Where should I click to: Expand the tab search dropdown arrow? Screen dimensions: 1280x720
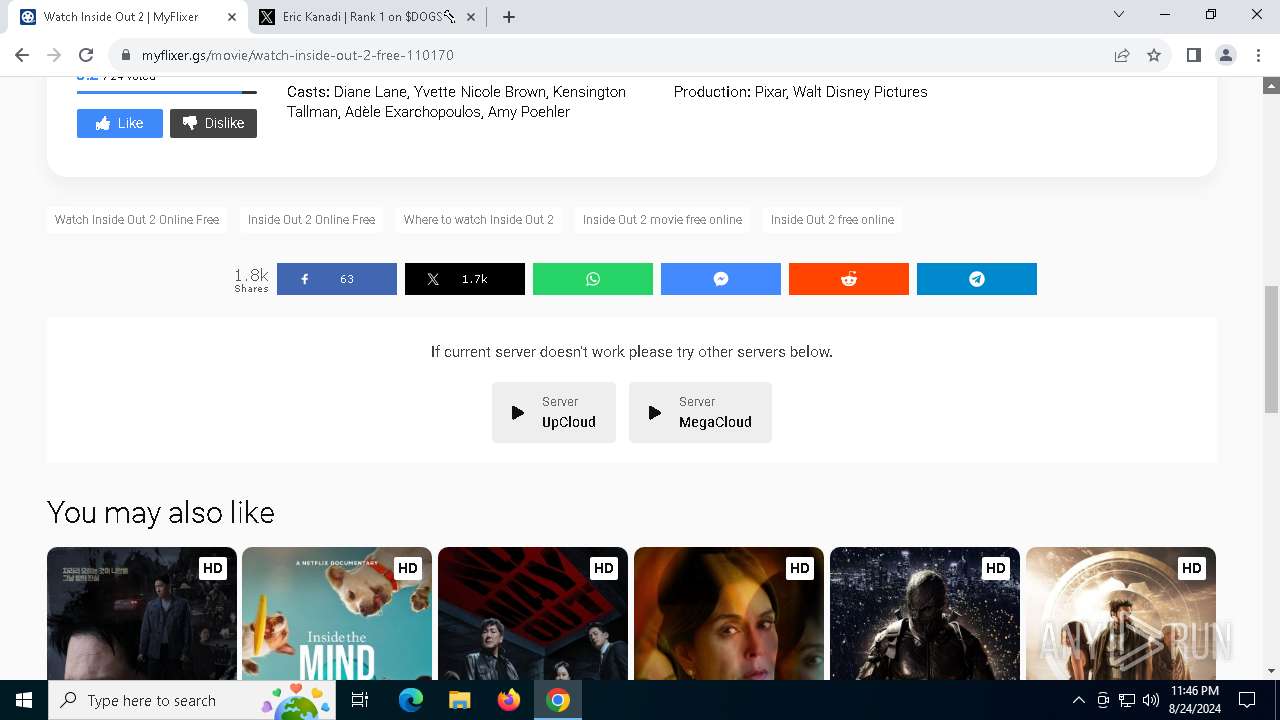(1119, 15)
